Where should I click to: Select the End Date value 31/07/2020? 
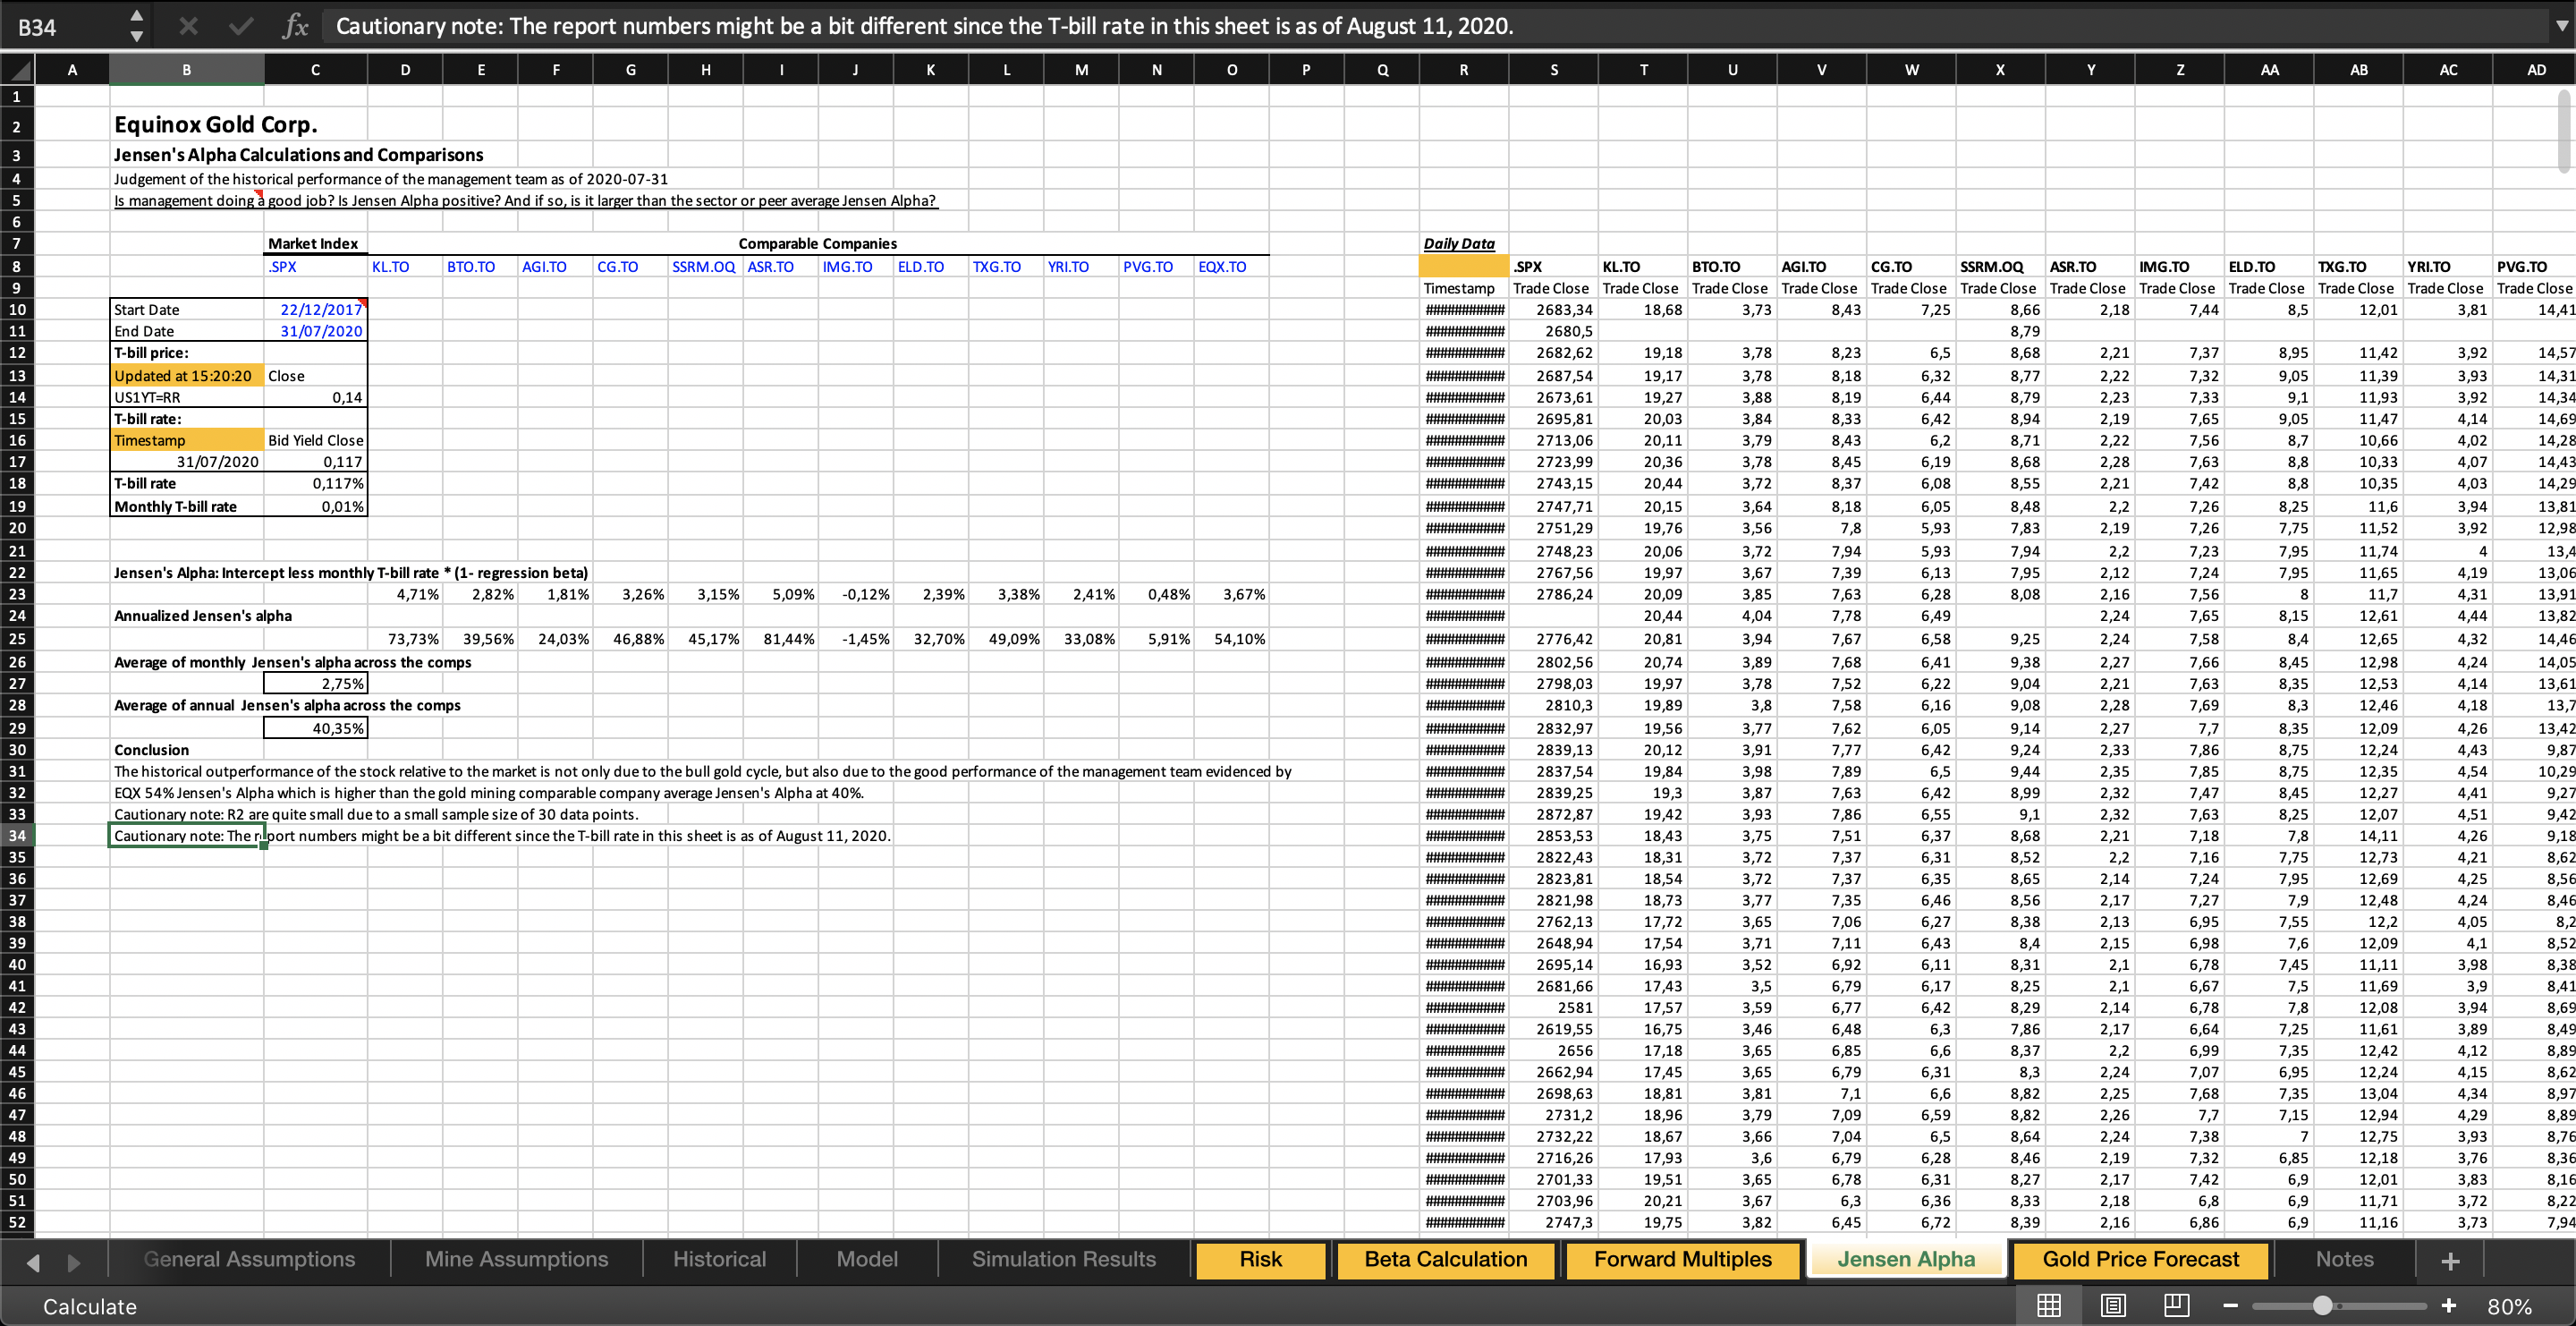pyautogui.click(x=316, y=331)
